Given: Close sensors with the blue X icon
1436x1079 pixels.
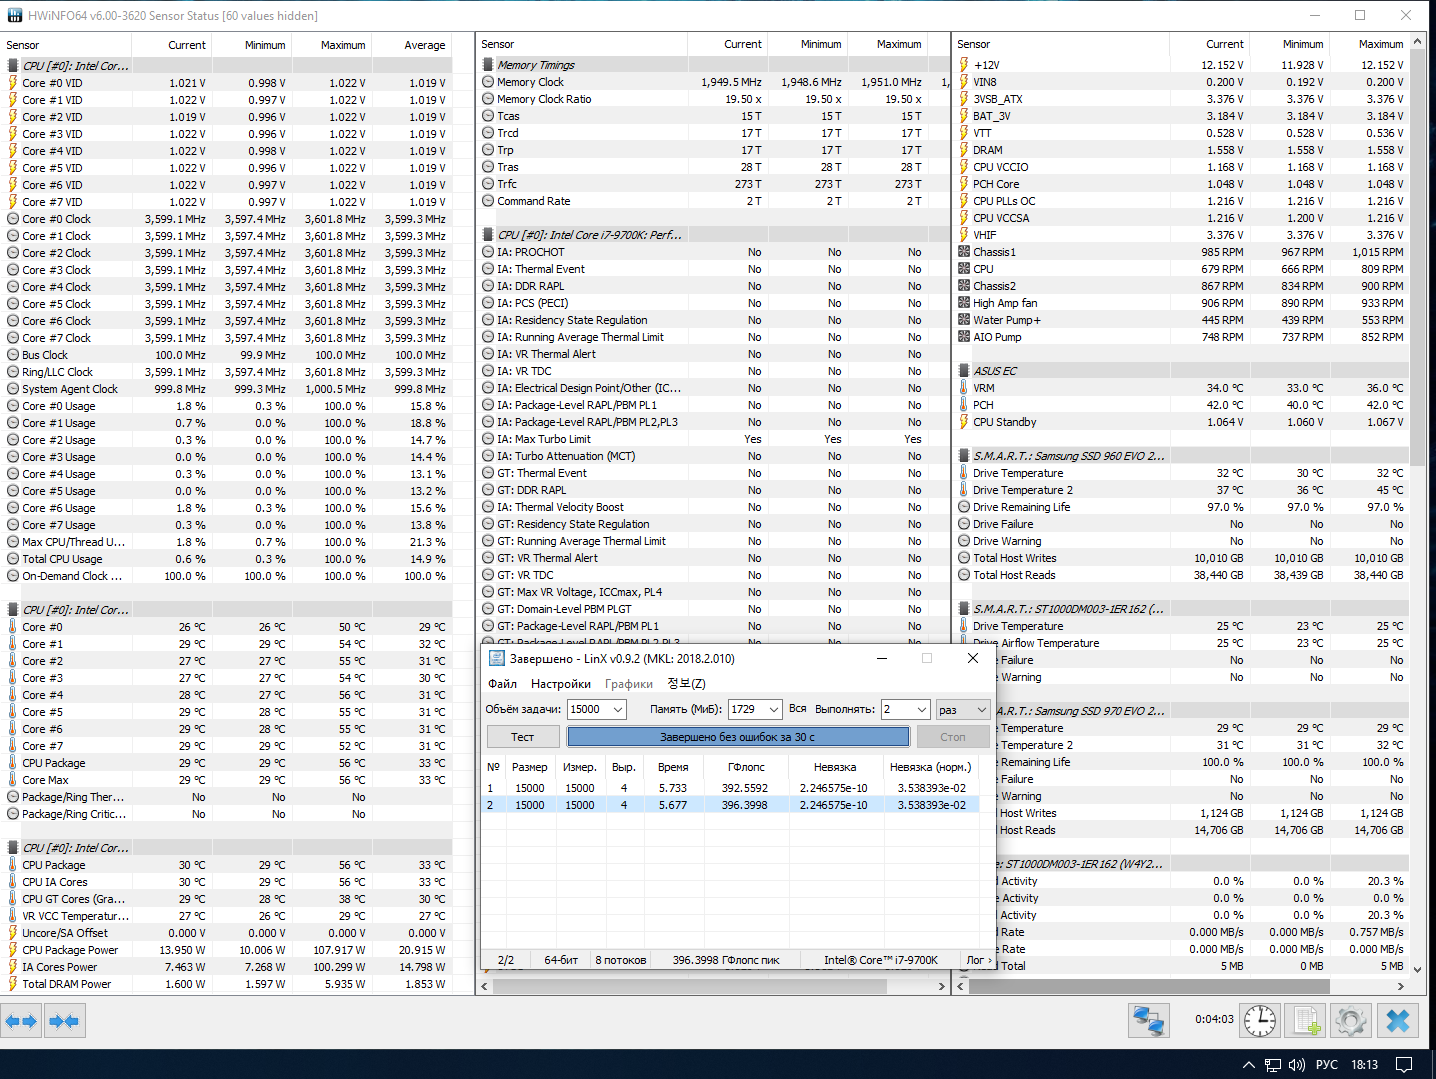Looking at the screenshot, I should 1398,1021.
